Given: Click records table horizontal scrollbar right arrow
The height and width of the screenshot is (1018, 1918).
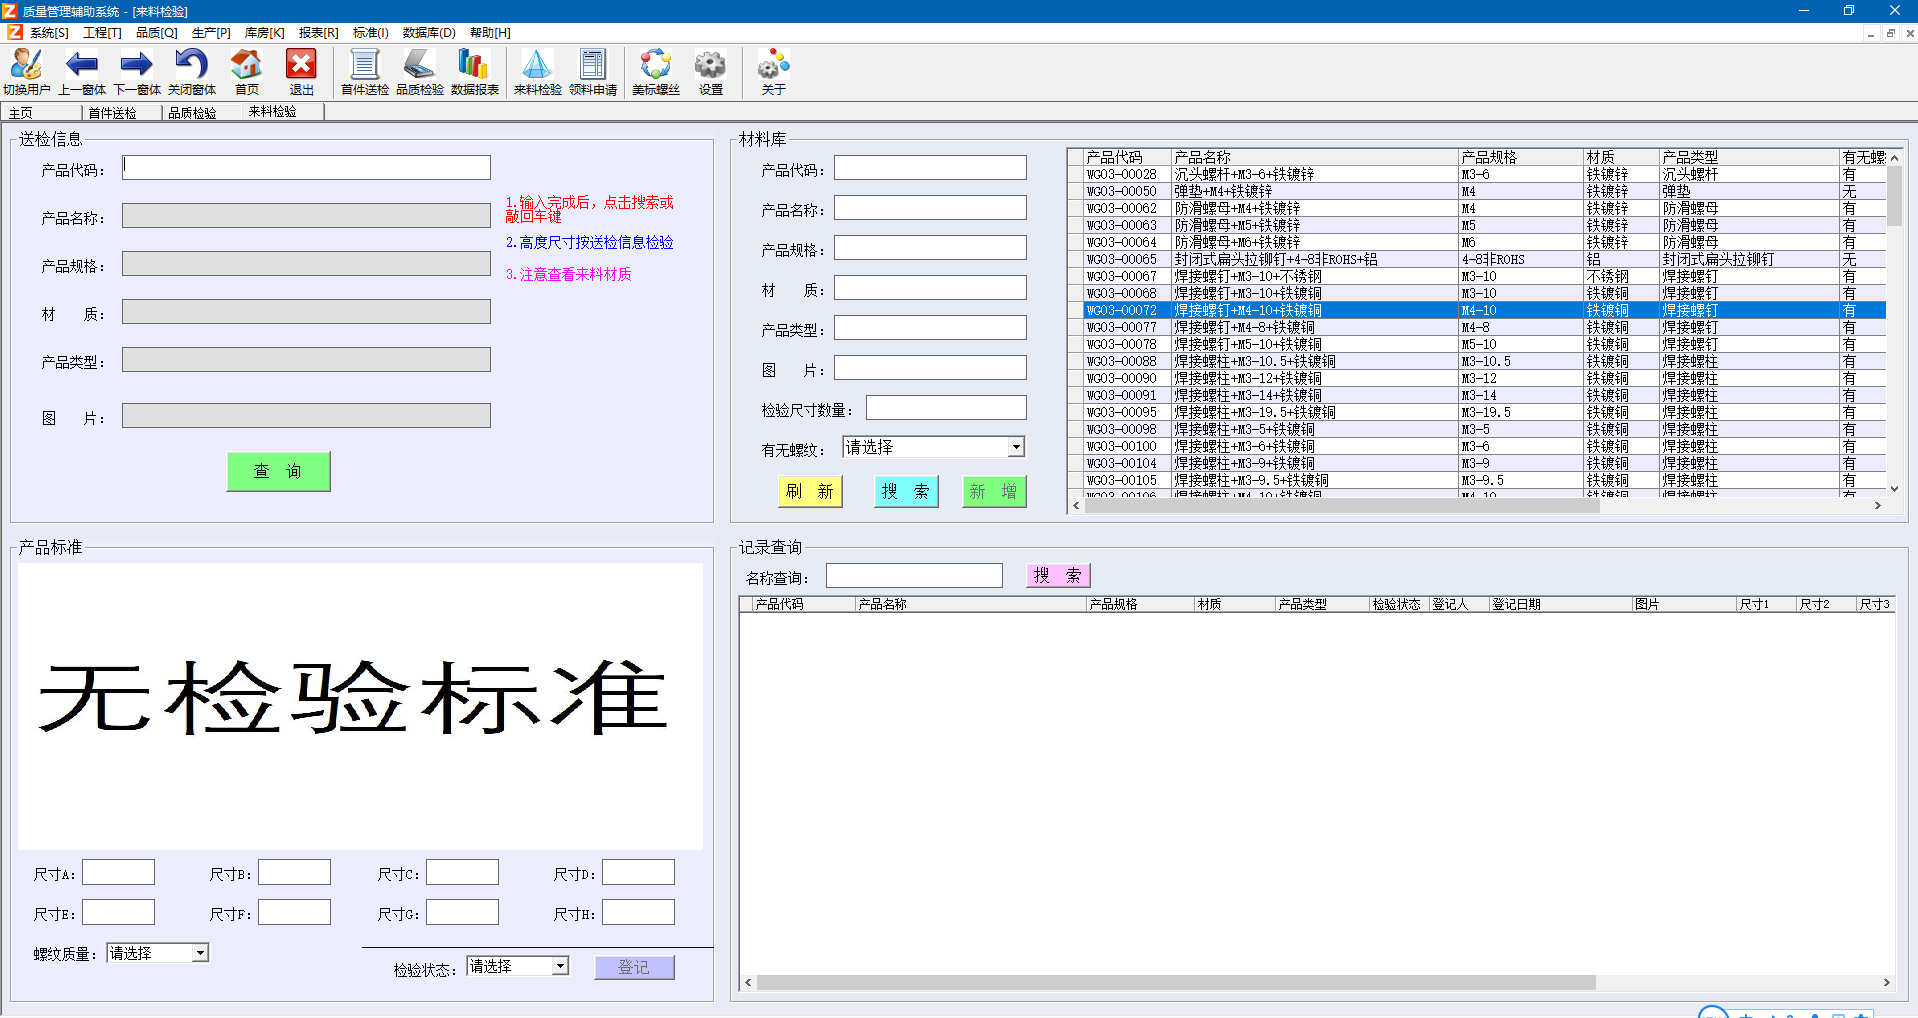Looking at the screenshot, I should pyautogui.click(x=1886, y=982).
